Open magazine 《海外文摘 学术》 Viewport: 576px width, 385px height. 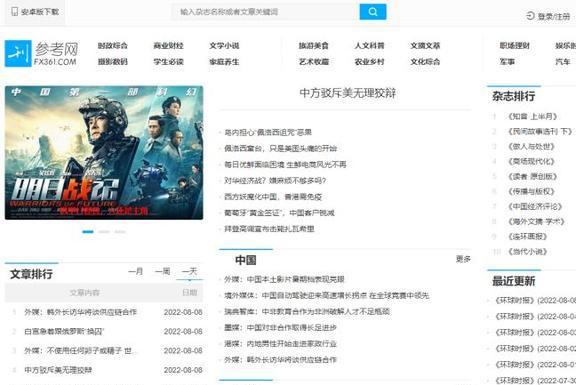pos(536,222)
